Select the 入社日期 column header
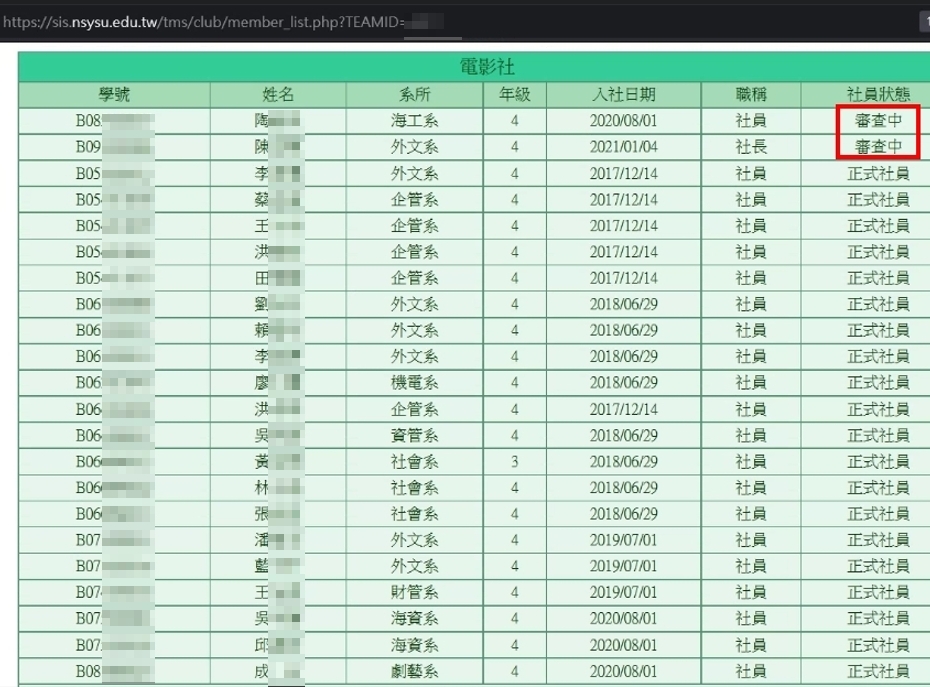Image resolution: width=930 pixels, height=687 pixels. 623,94
